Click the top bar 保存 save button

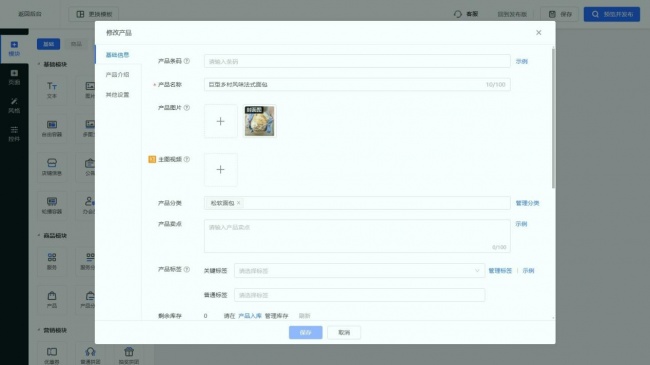560,14
